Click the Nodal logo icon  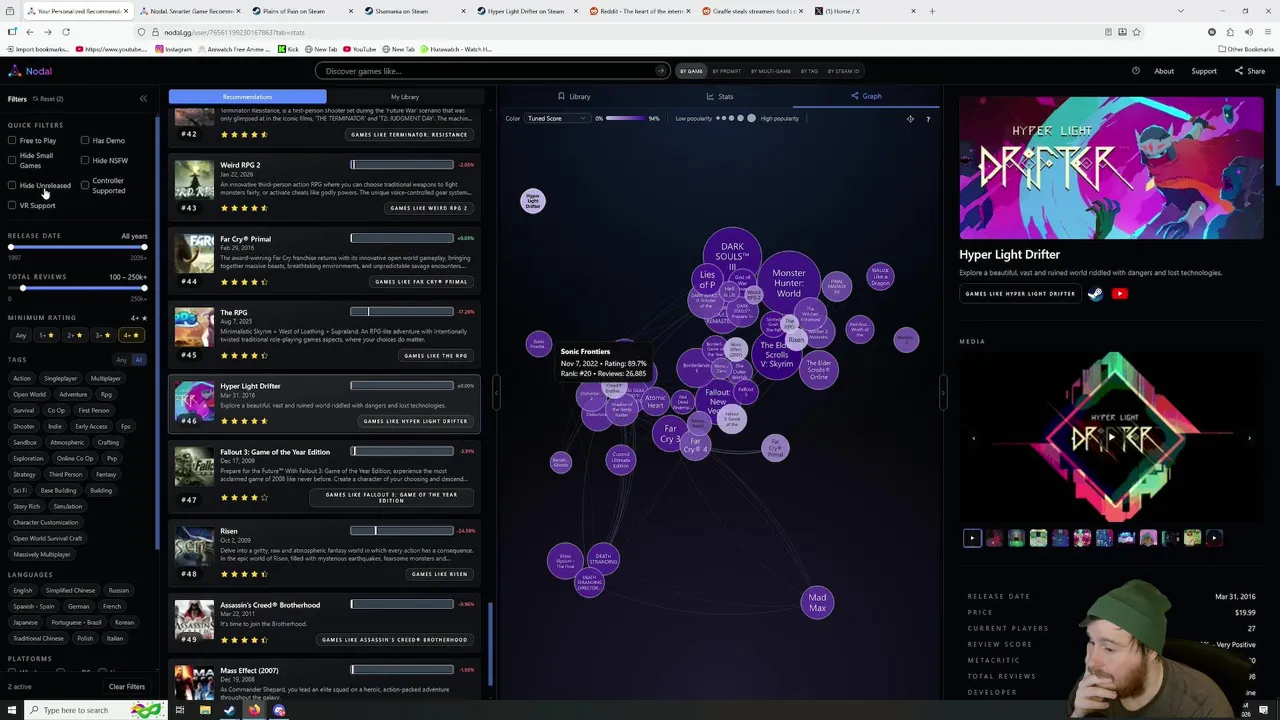(x=14, y=71)
